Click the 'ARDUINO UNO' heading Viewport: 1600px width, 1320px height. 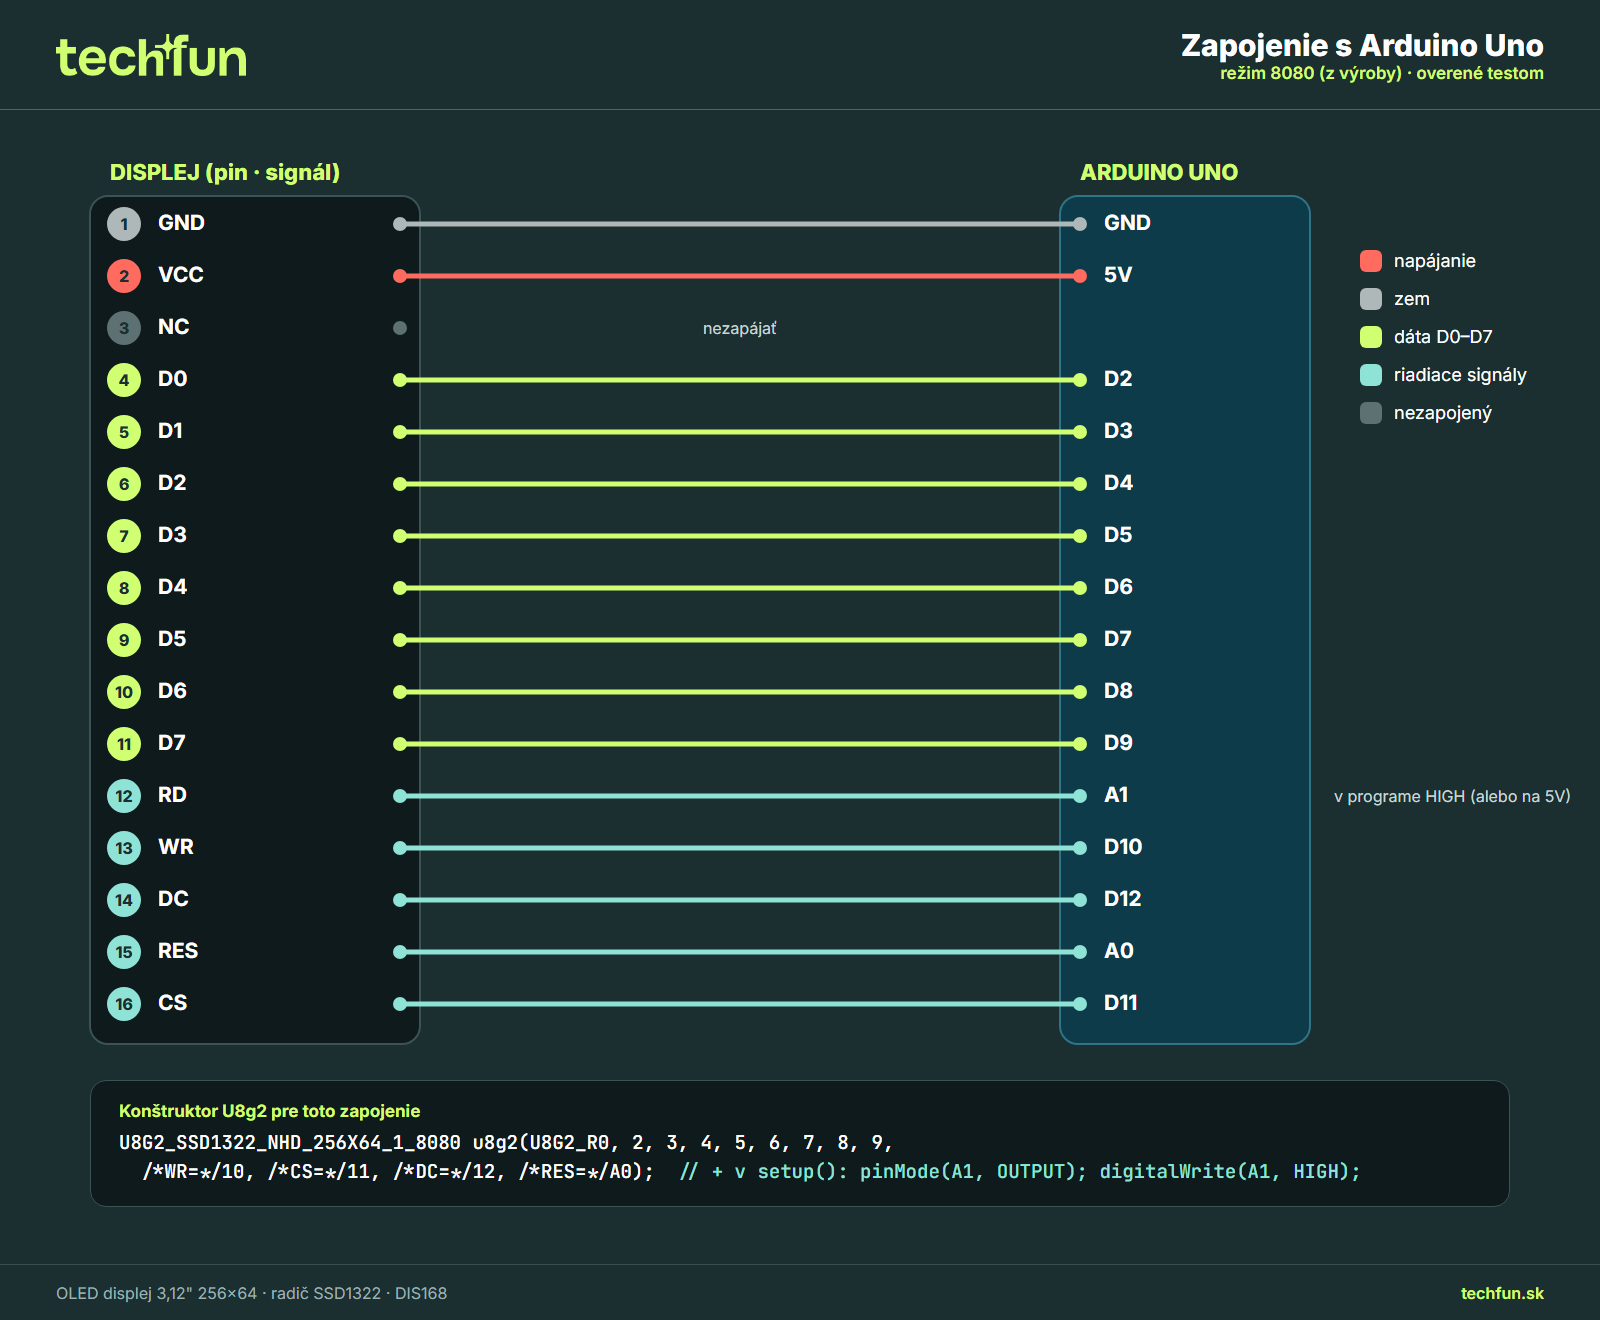1159,172
